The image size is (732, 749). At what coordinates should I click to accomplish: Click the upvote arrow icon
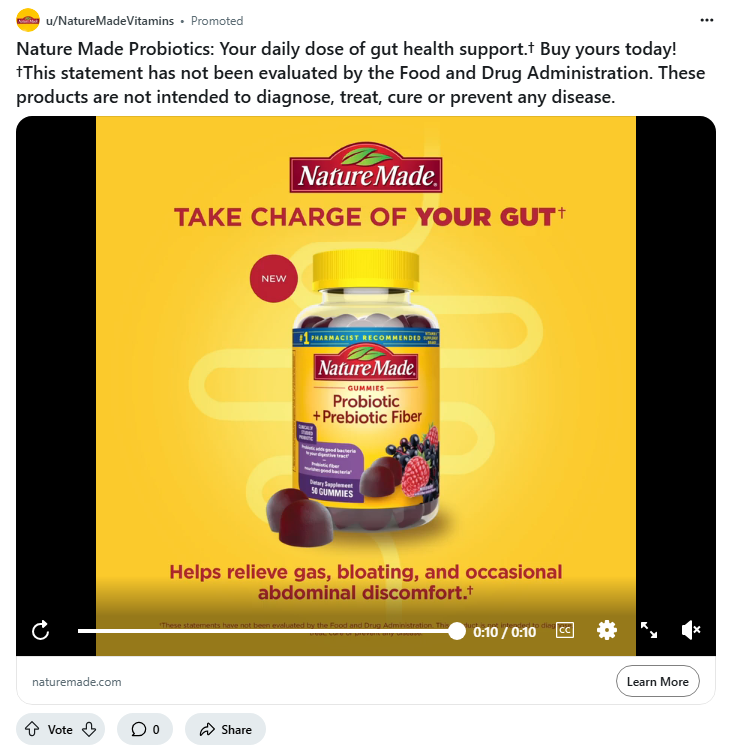click(32, 729)
